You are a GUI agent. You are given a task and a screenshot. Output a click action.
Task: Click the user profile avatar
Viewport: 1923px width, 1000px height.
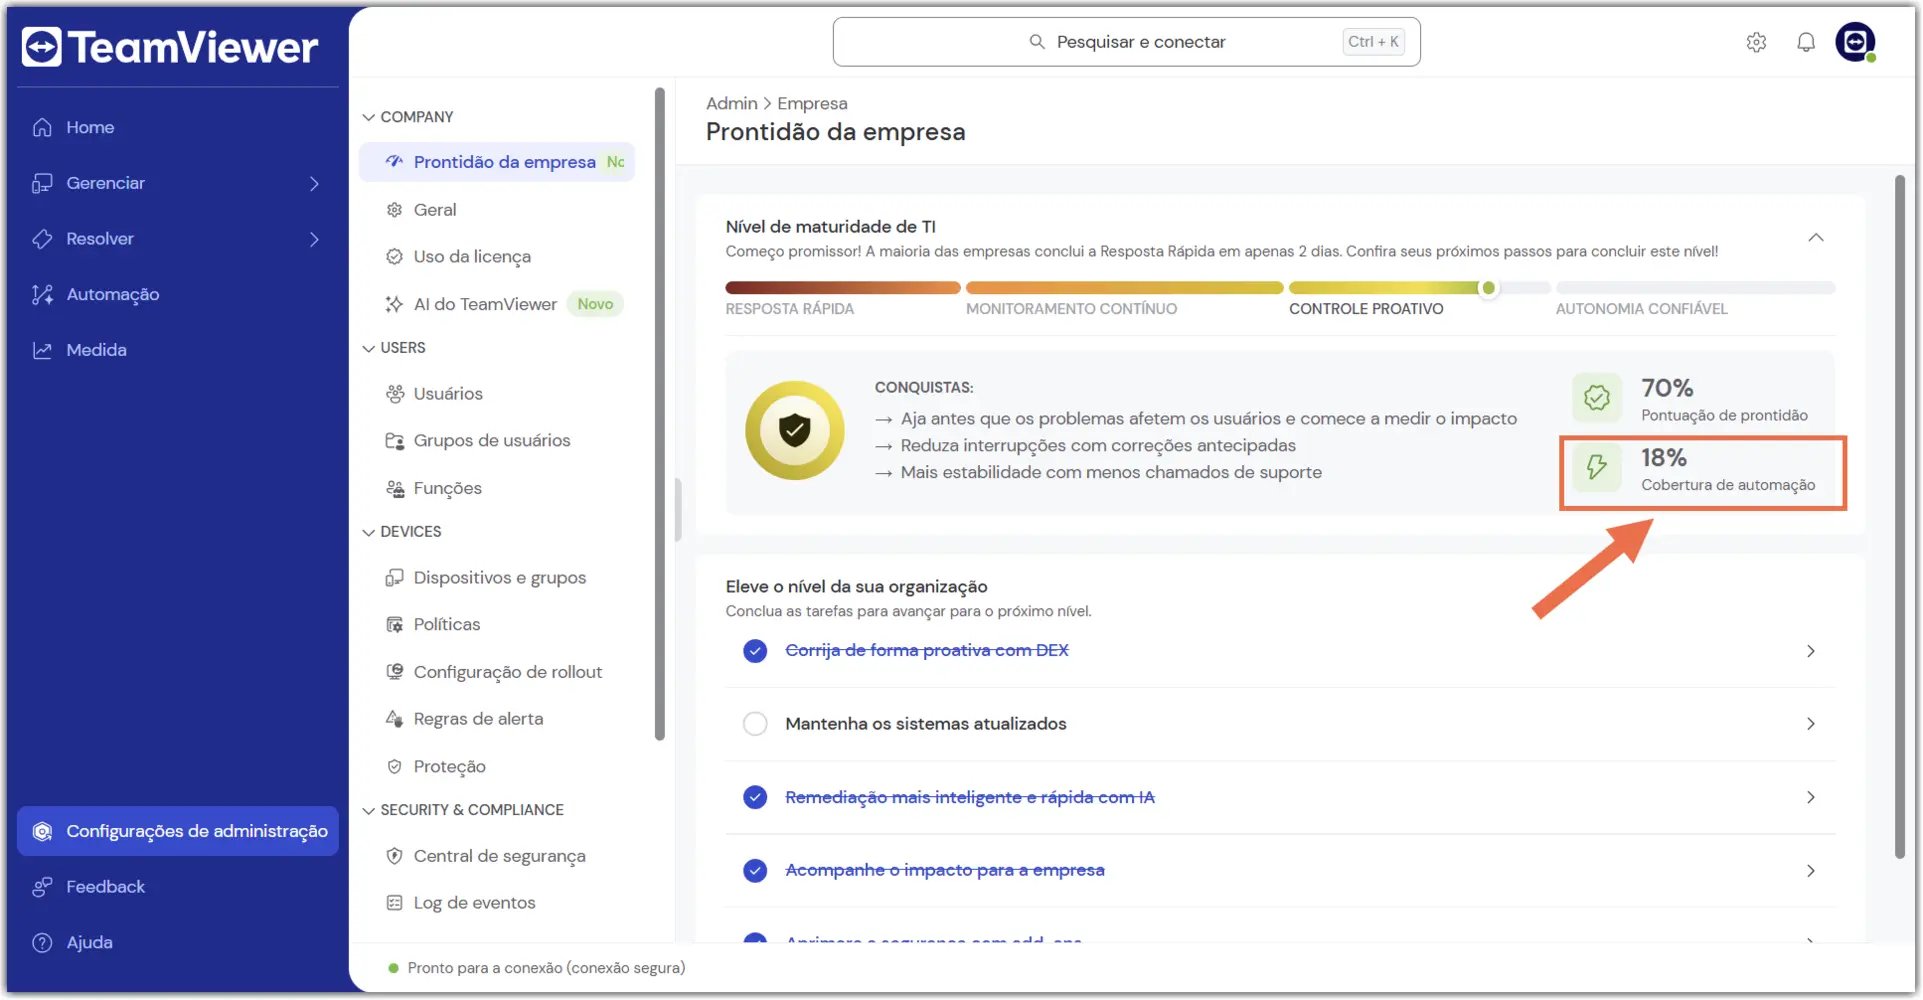(x=1855, y=42)
